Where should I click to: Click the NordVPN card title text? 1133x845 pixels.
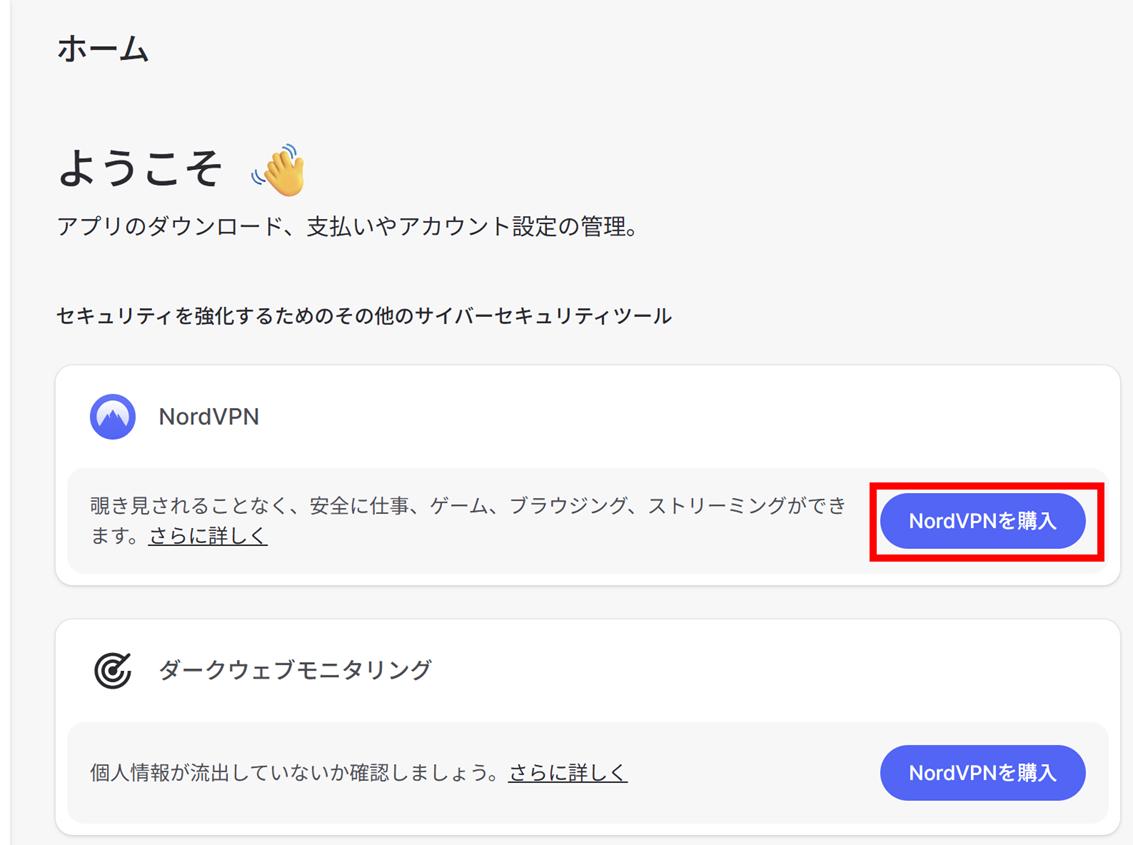pyautogui.click(x=209, y=416)
